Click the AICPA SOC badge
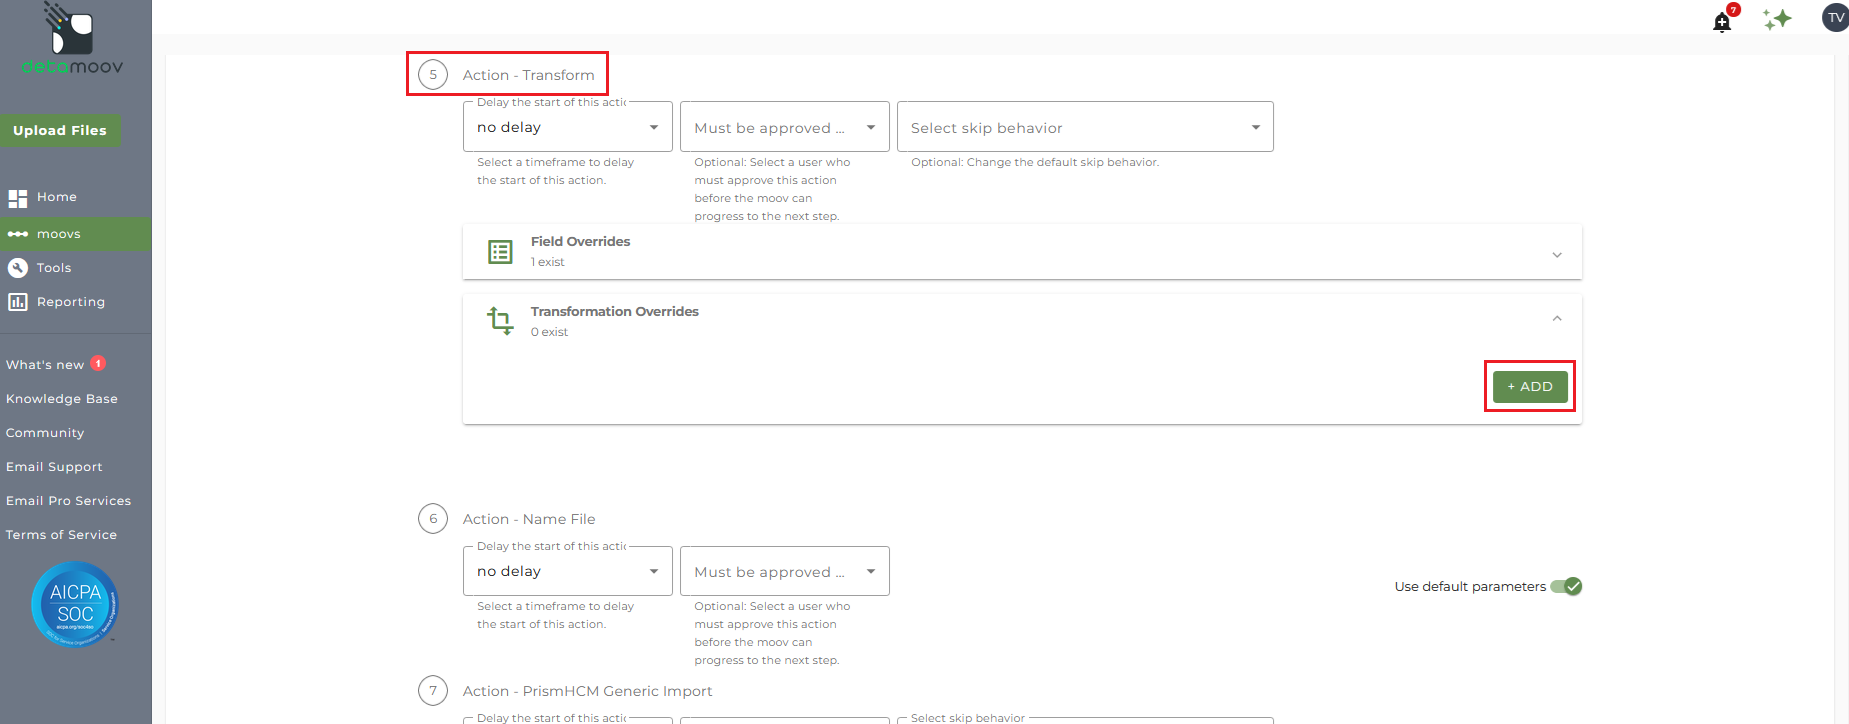The width and height of the screenshot is (1849, 724). pyautogui.click(x=75, y=604)
